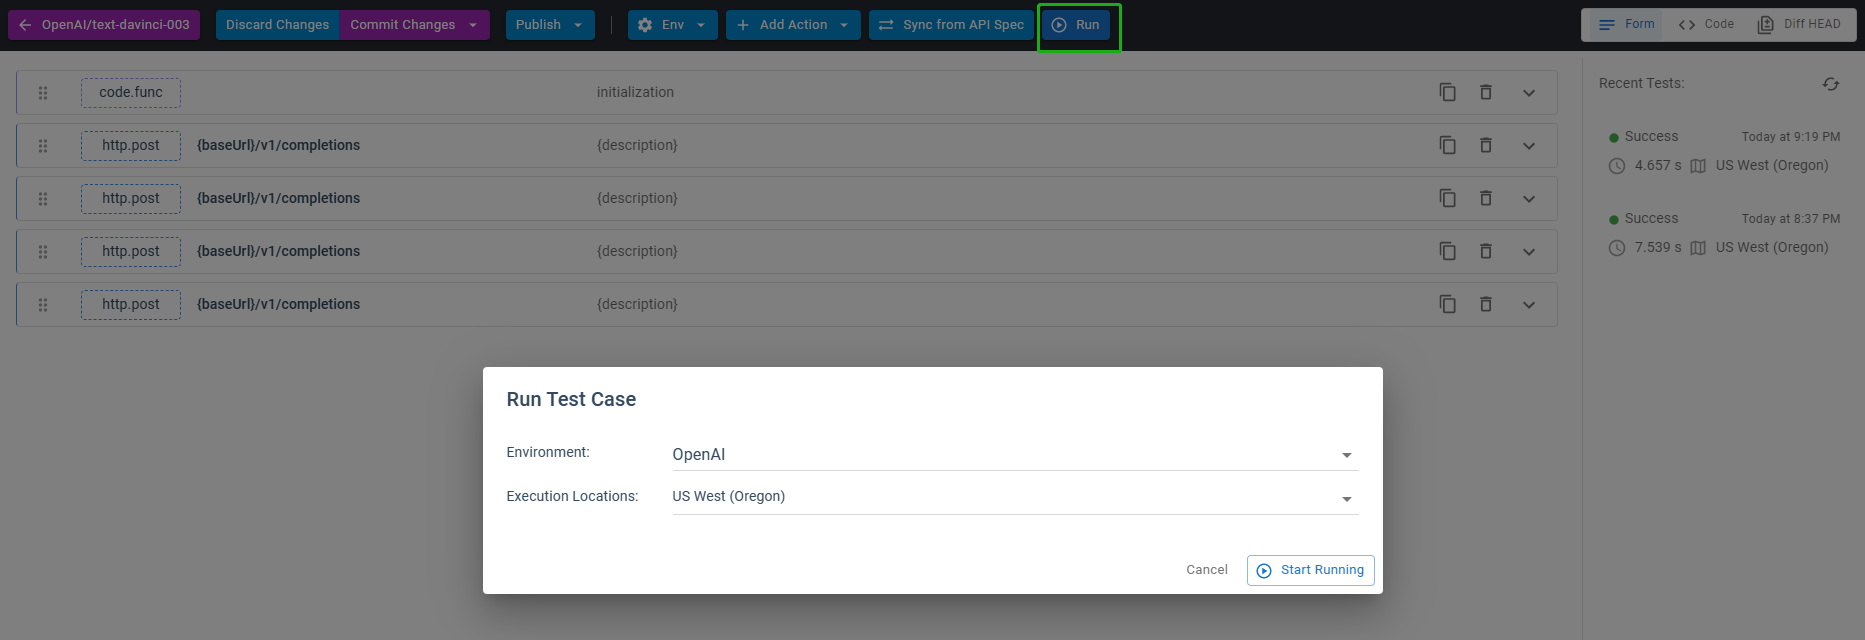Click the code.func action label
Image resolution: width=1865 pixels, height=640 pixels.
[131, 93]
